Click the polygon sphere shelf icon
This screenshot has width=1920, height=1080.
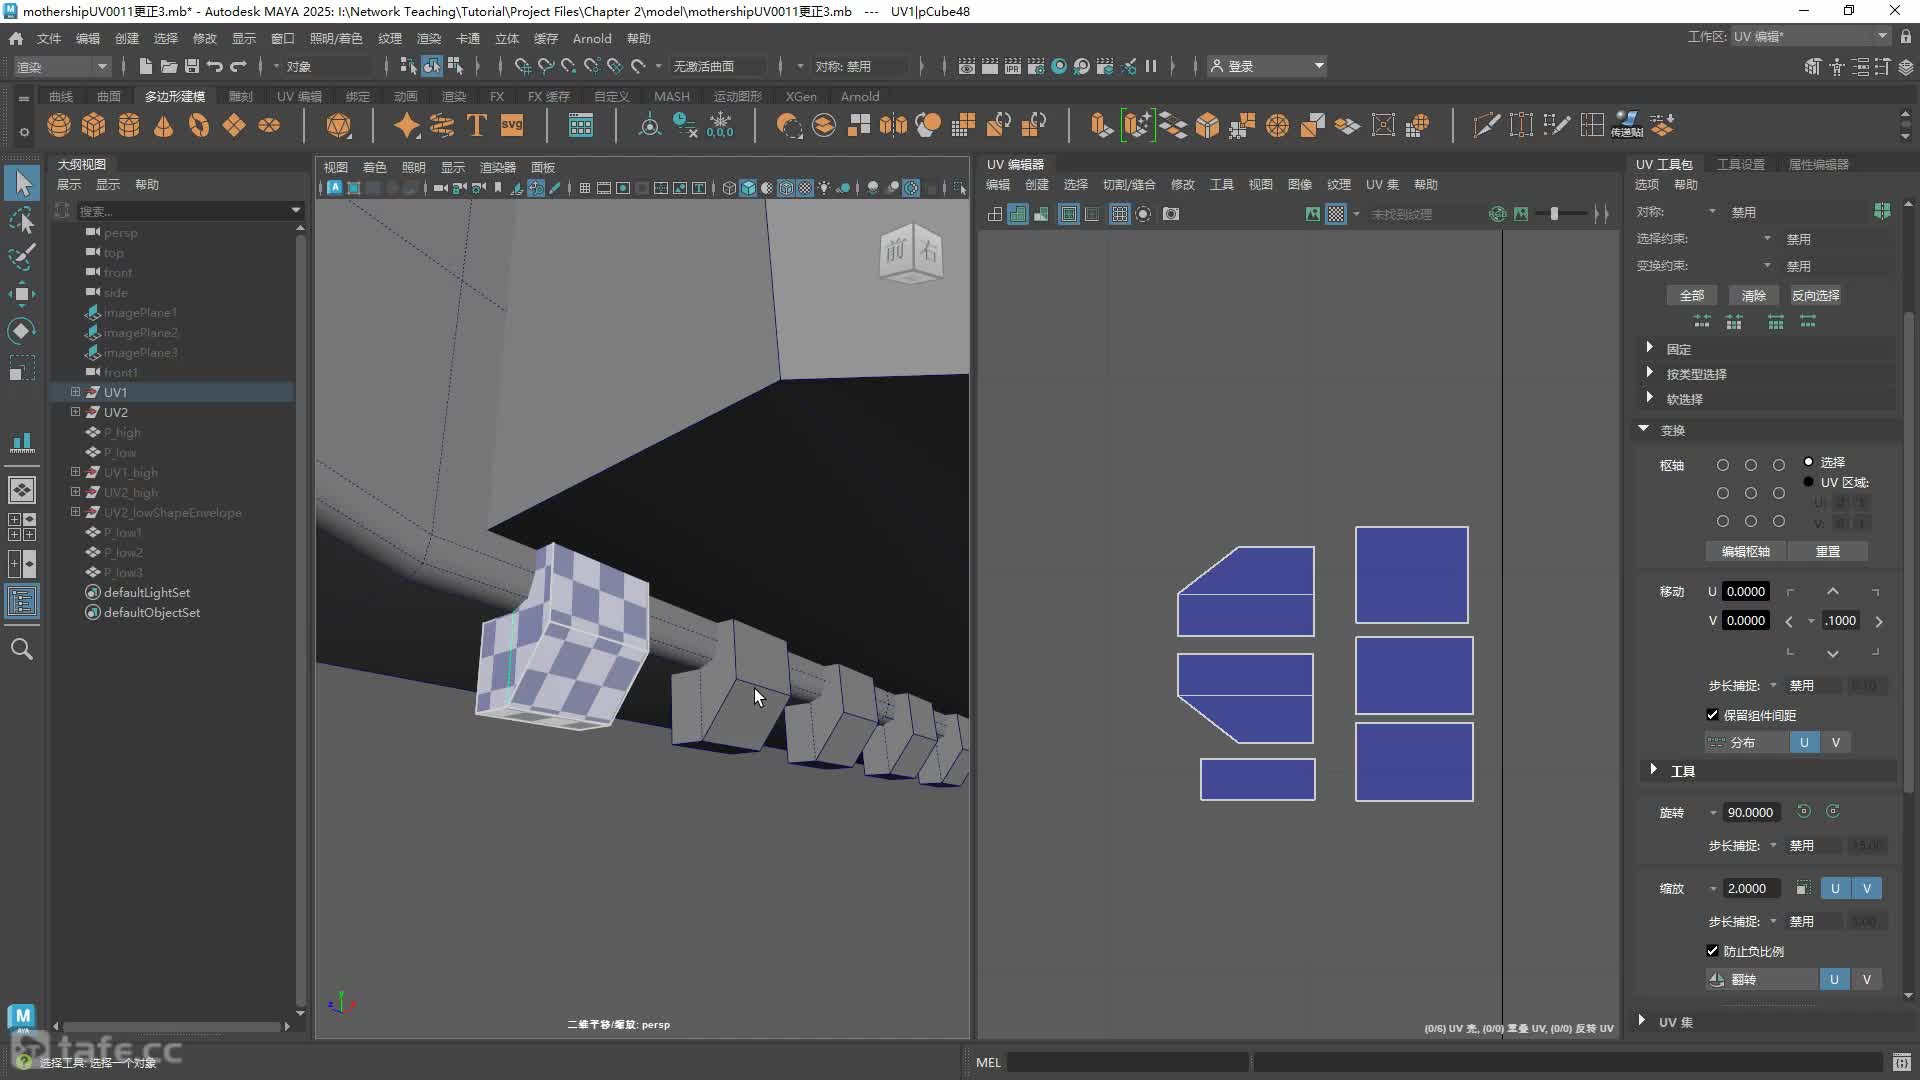pyautogui.click(x=59, y=126)
